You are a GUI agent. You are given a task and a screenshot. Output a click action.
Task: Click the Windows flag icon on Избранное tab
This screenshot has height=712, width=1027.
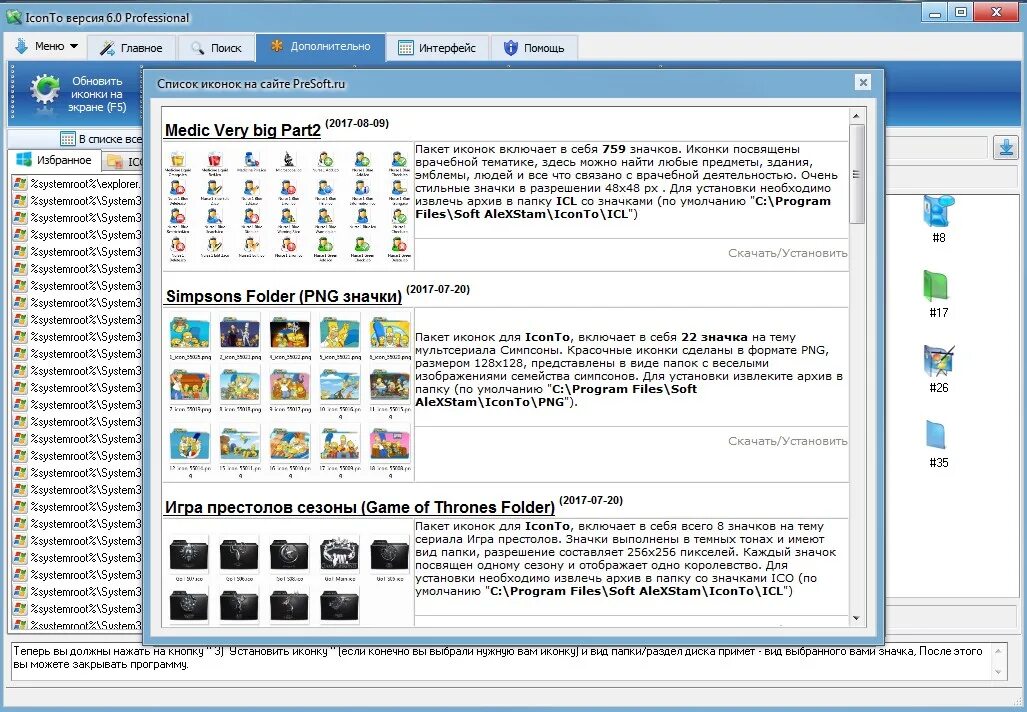[x=24, y=160]
